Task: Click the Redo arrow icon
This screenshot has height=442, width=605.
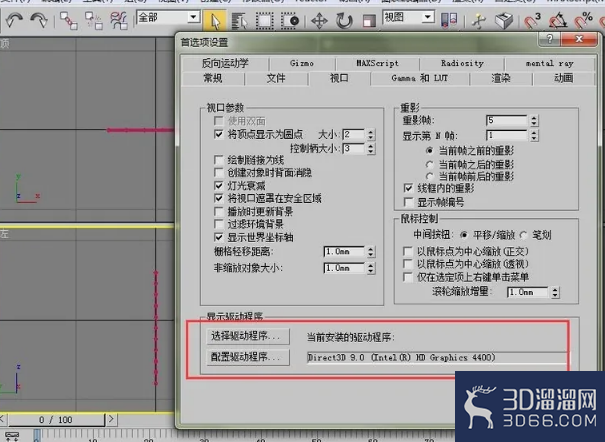Action: tap(39, 20)
